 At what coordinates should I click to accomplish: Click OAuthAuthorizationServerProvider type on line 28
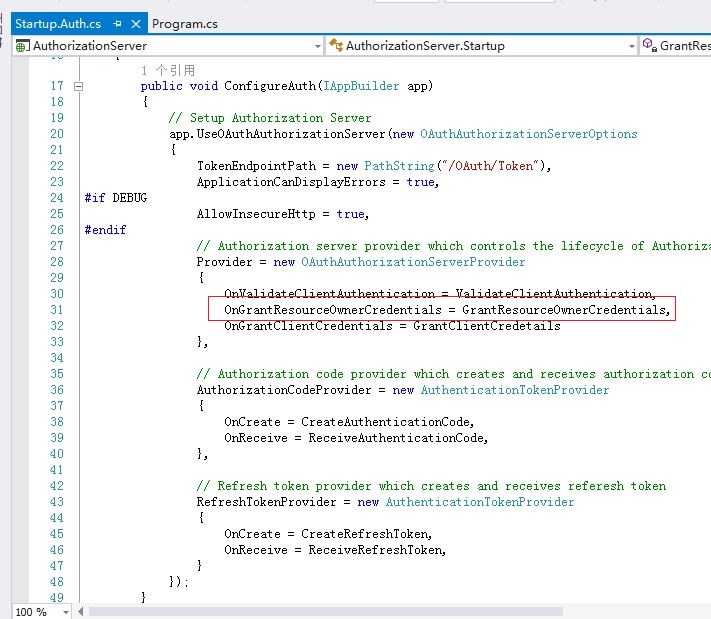click(413, 262)
